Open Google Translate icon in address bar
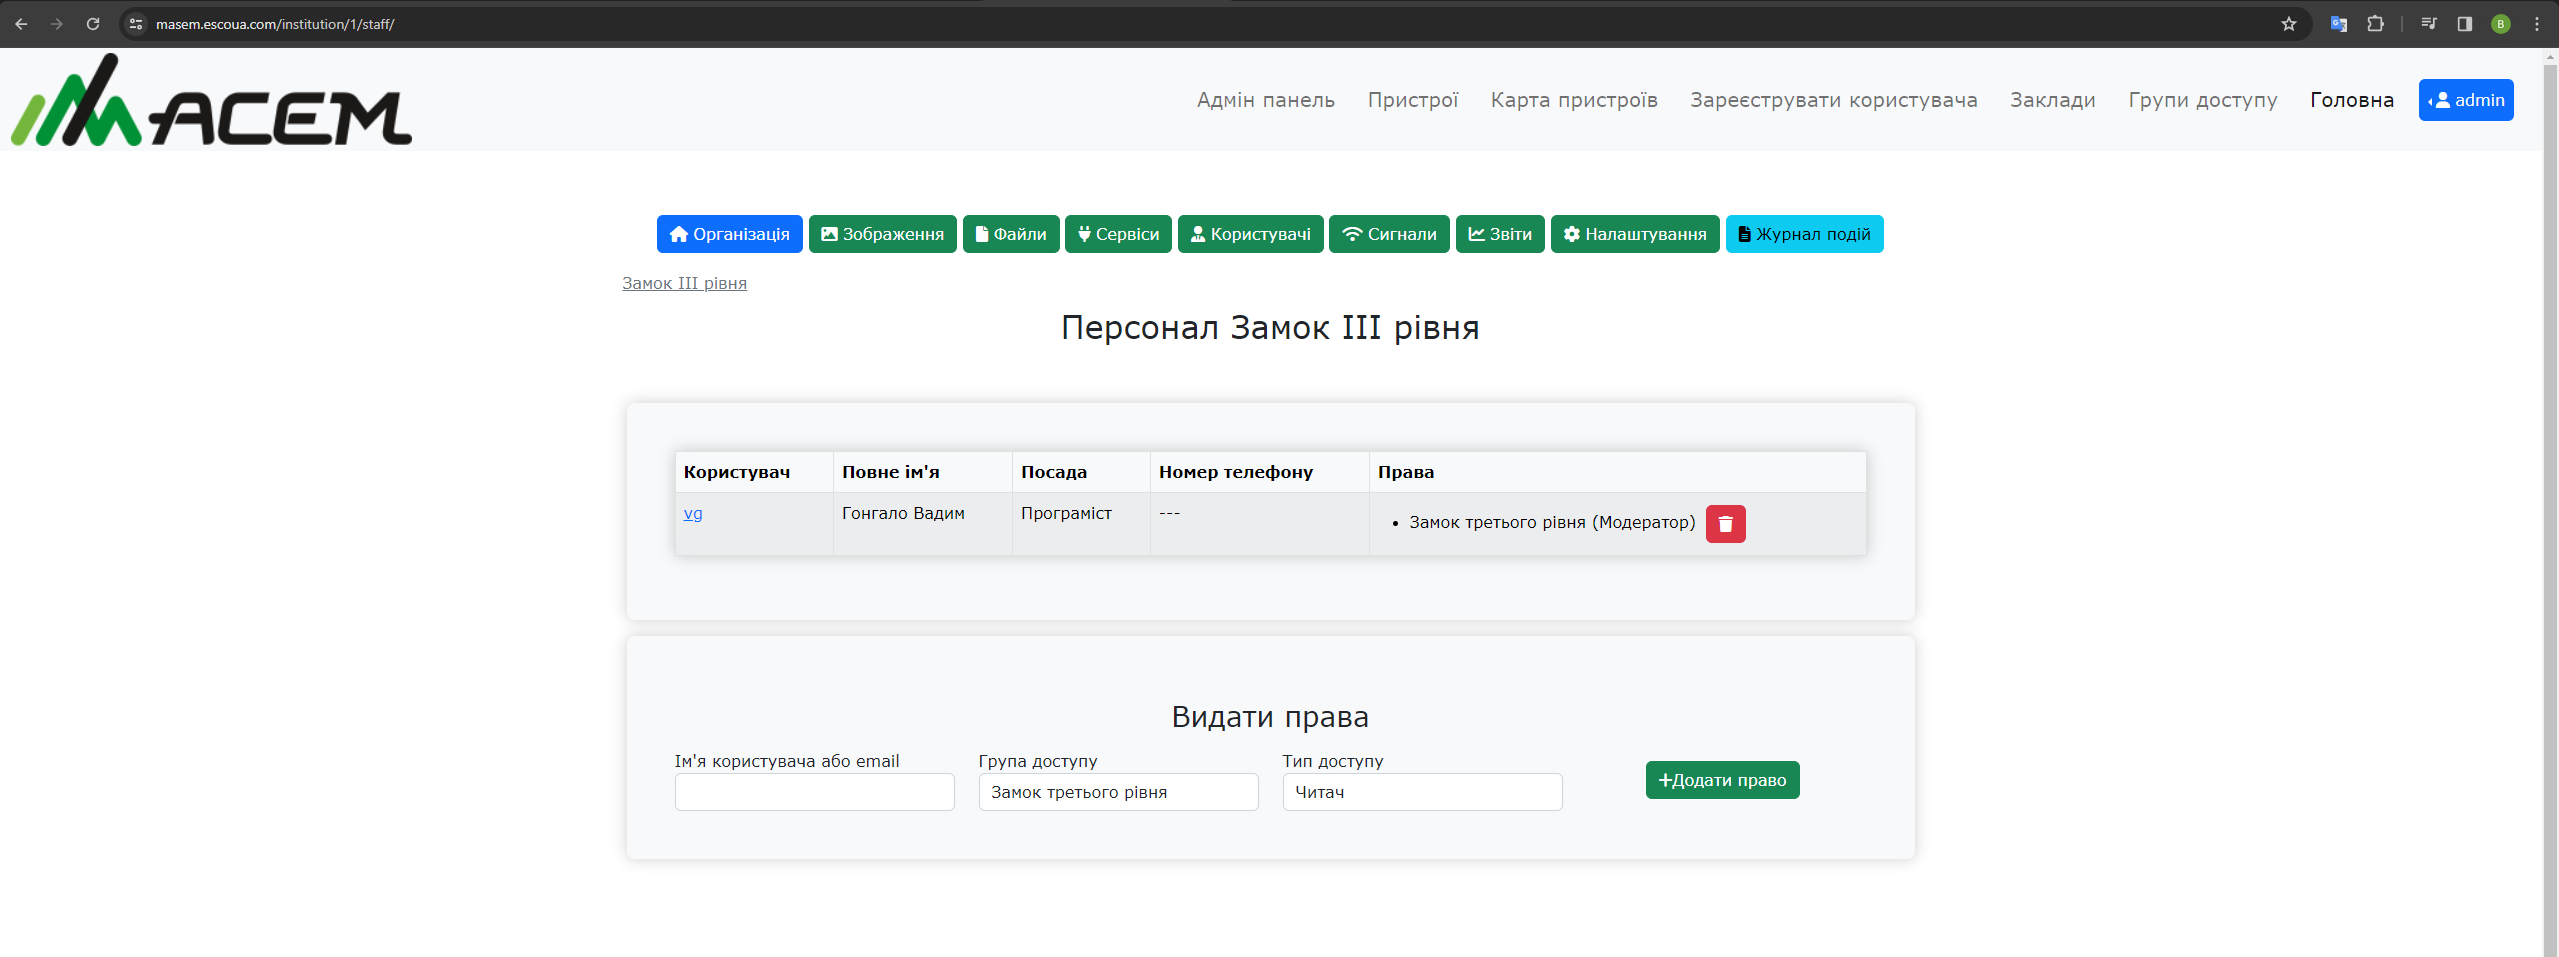Viewport: 2559px width, 957px height. 2338,24
